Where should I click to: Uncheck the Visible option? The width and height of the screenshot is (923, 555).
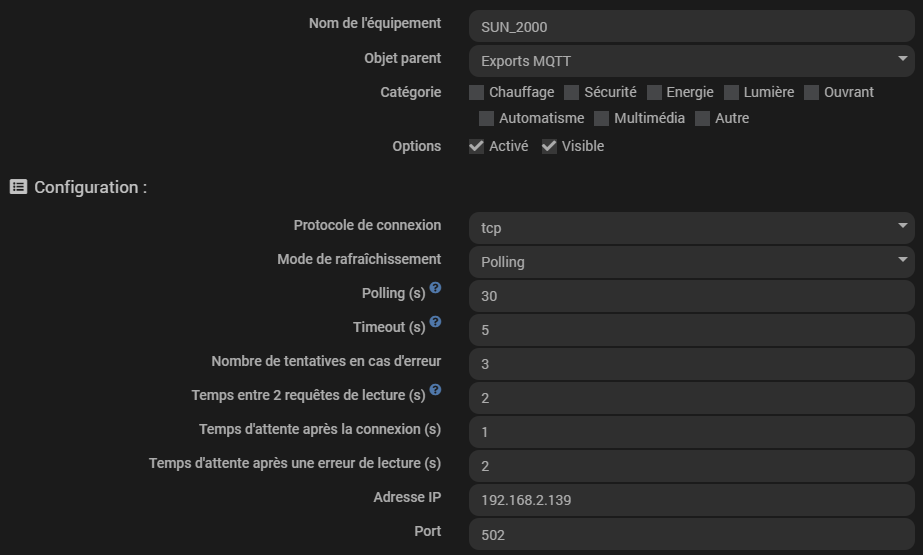tap(549, 147)
